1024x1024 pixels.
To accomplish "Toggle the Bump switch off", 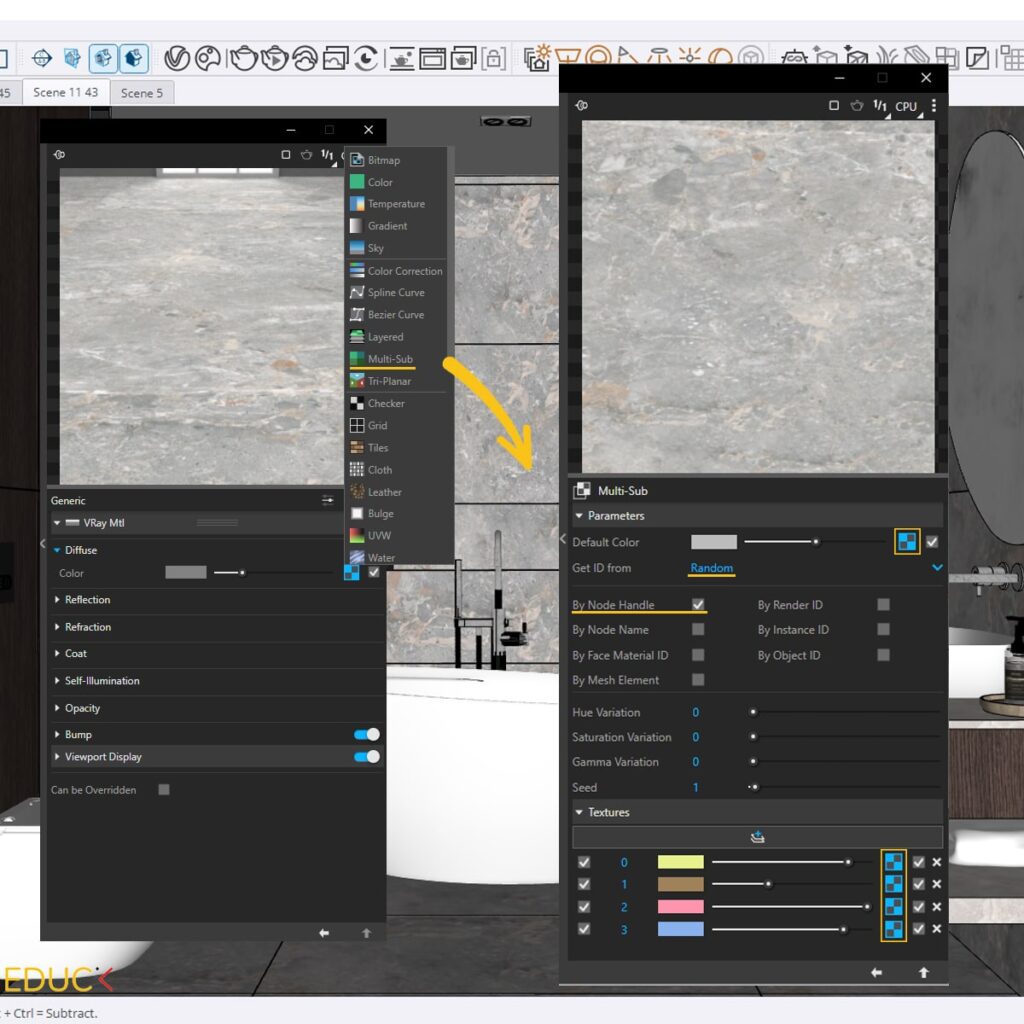I will click(x=367, y=734).
